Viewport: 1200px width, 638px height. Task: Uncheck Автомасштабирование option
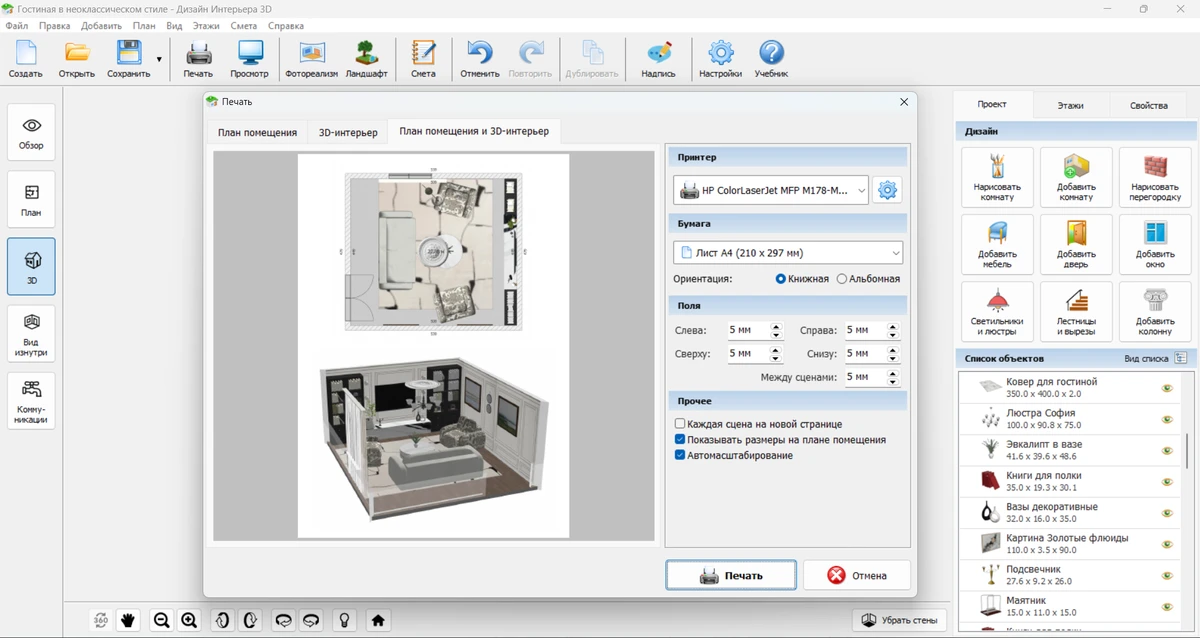(680, 455)
